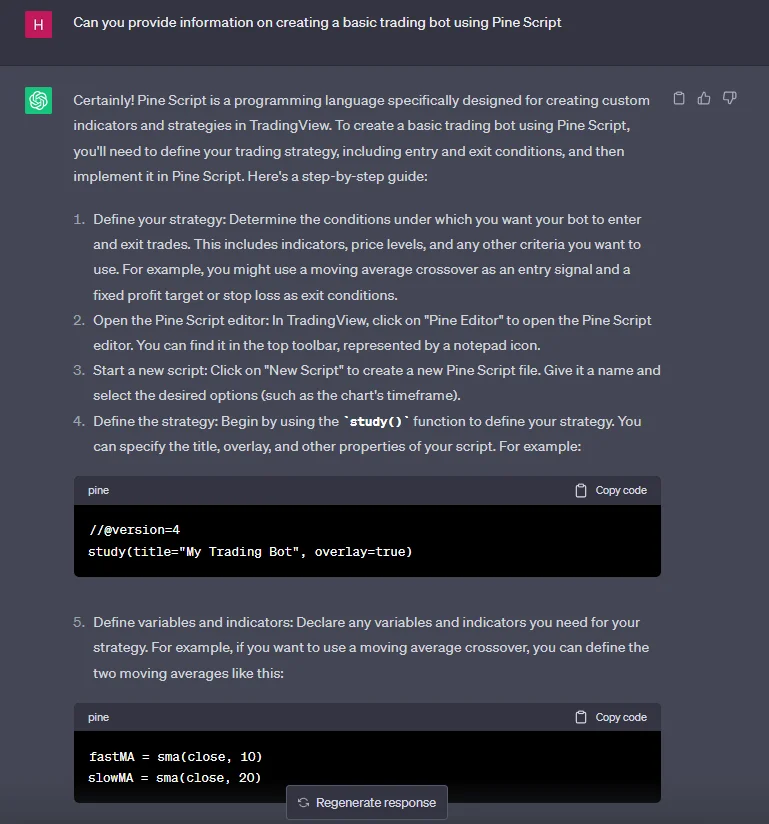Image resolution: width=769 pixels, height=824 pixels.
Task: Click the "pine" language label above the study() code
Action: click(x=98, y=491)
